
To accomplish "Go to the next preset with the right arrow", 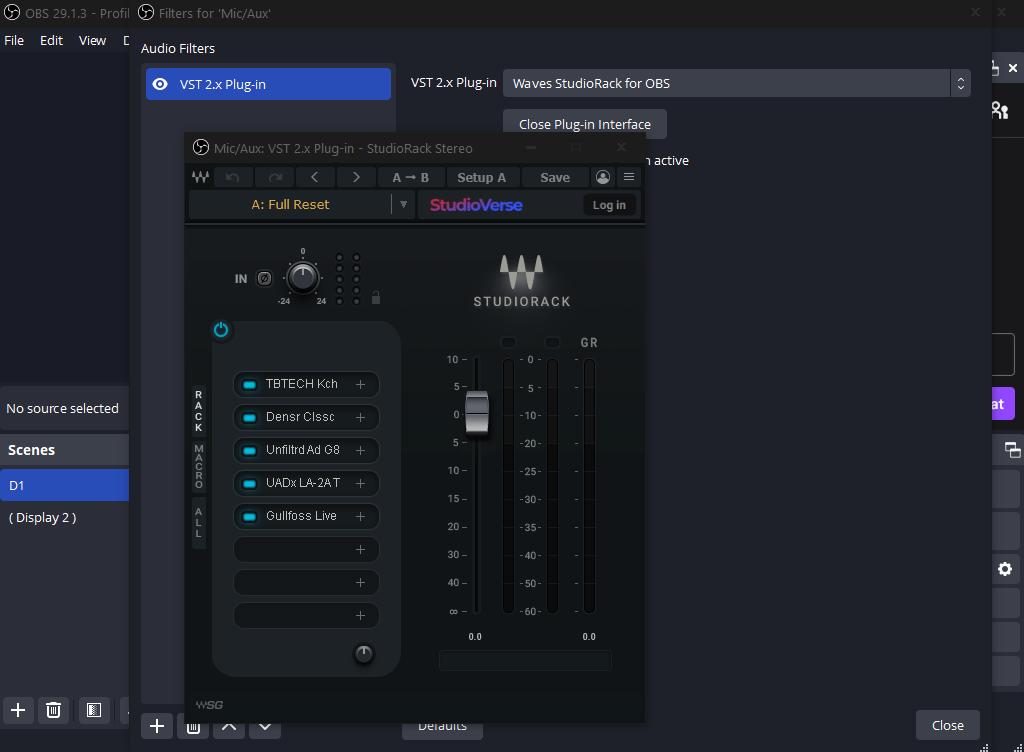I will click(356, 177).
